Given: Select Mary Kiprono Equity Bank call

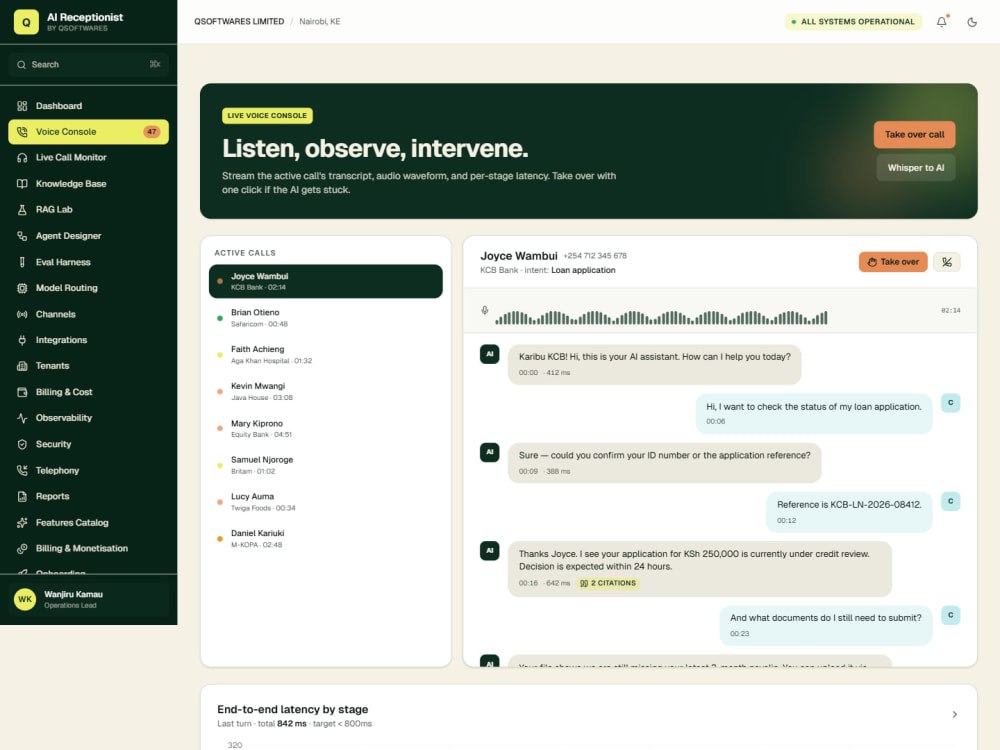Looking at the screenshot, I should (326, 429).
